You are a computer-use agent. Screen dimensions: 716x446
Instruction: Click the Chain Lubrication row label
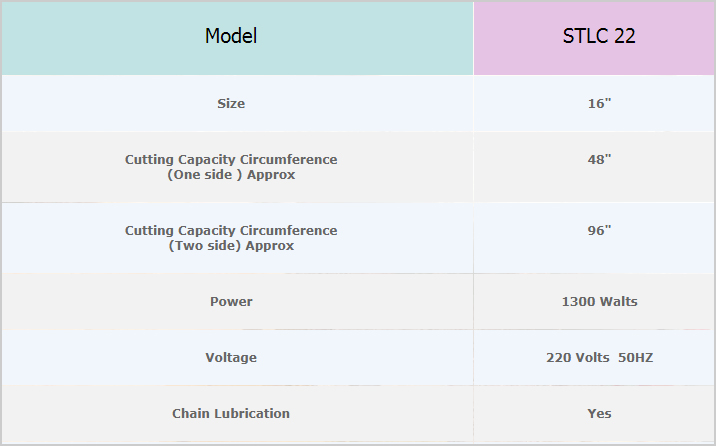(x=231, y=413)
